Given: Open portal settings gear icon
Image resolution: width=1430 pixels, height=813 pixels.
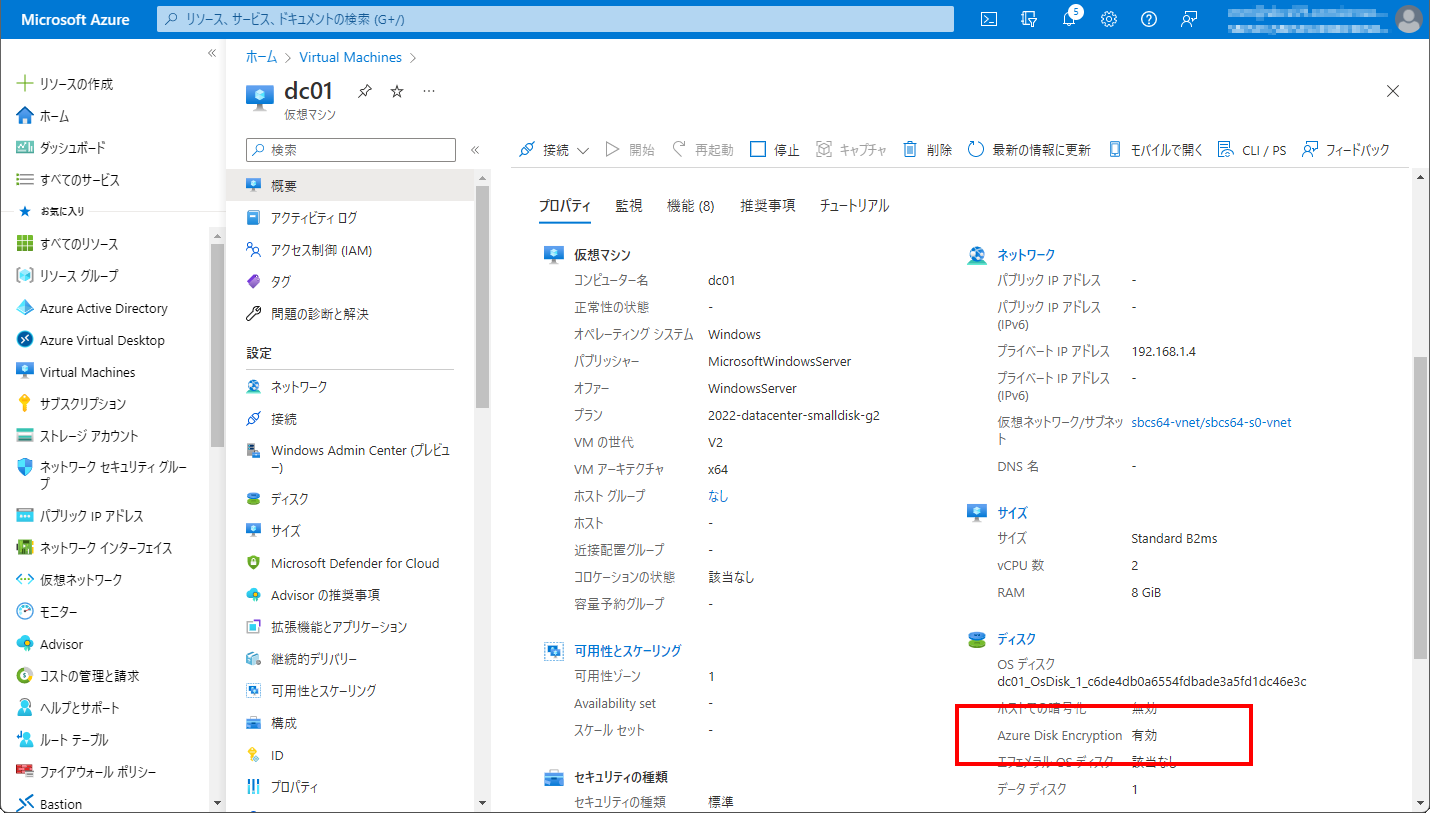Looking at the screenshot, I should click(x=1109, y=19).
